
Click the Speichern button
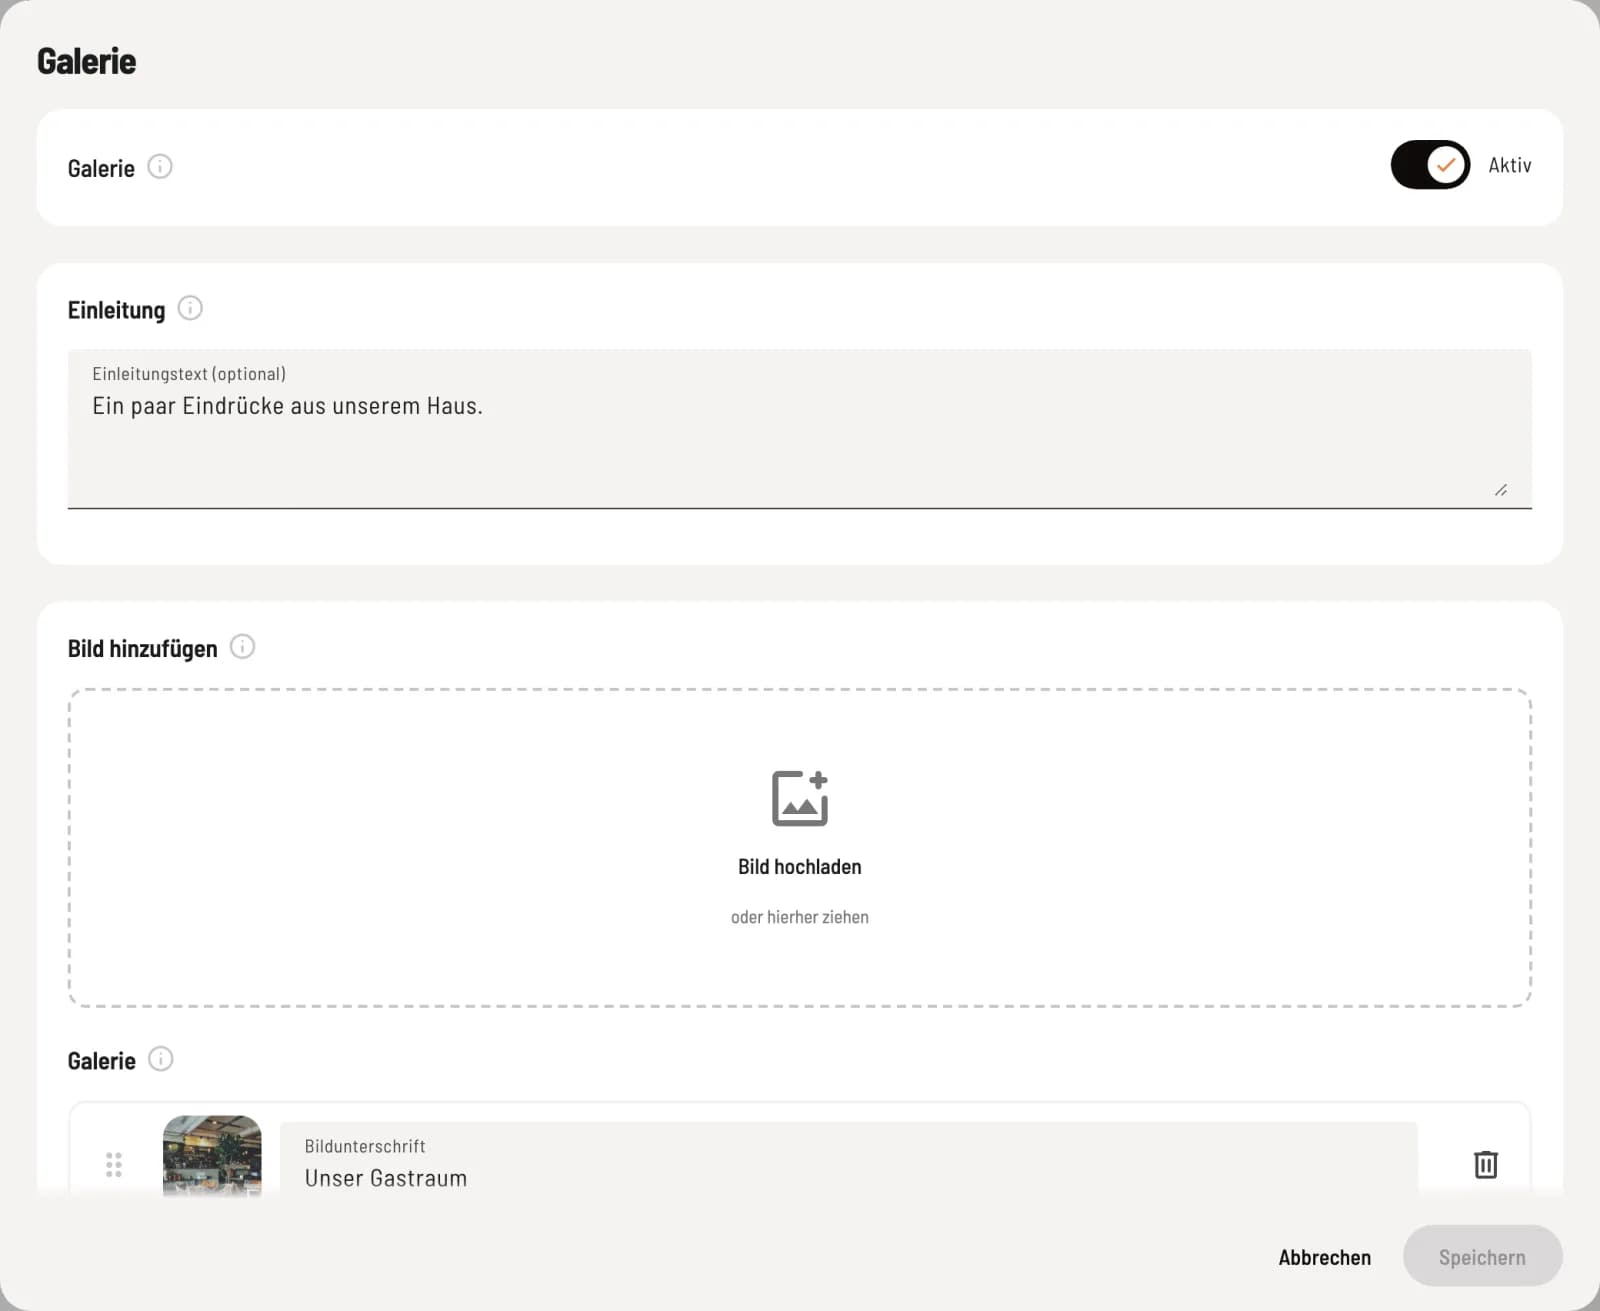coord(1482,1256)
